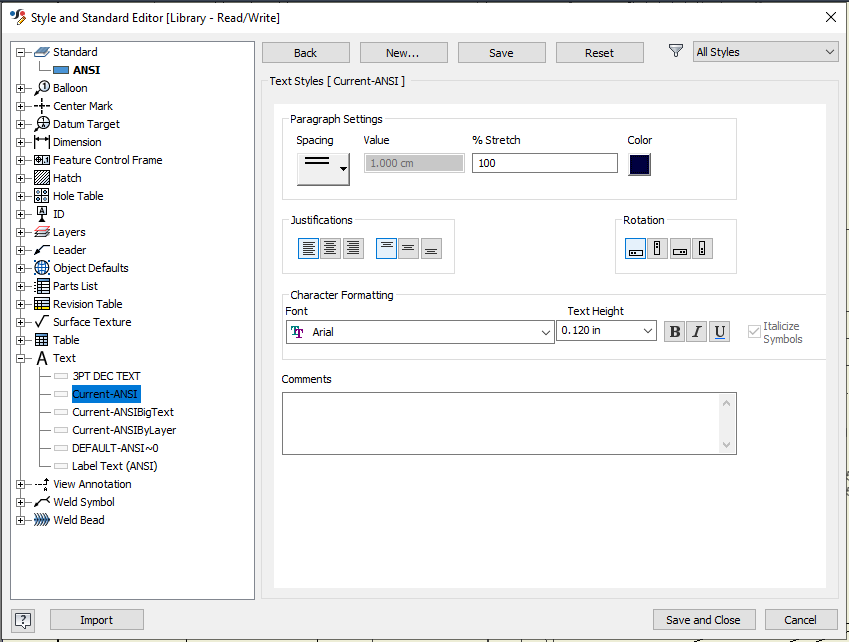Enable underline formatting
Image resolution: width=849 pixels, height=642 pixels.
point(720,331)
